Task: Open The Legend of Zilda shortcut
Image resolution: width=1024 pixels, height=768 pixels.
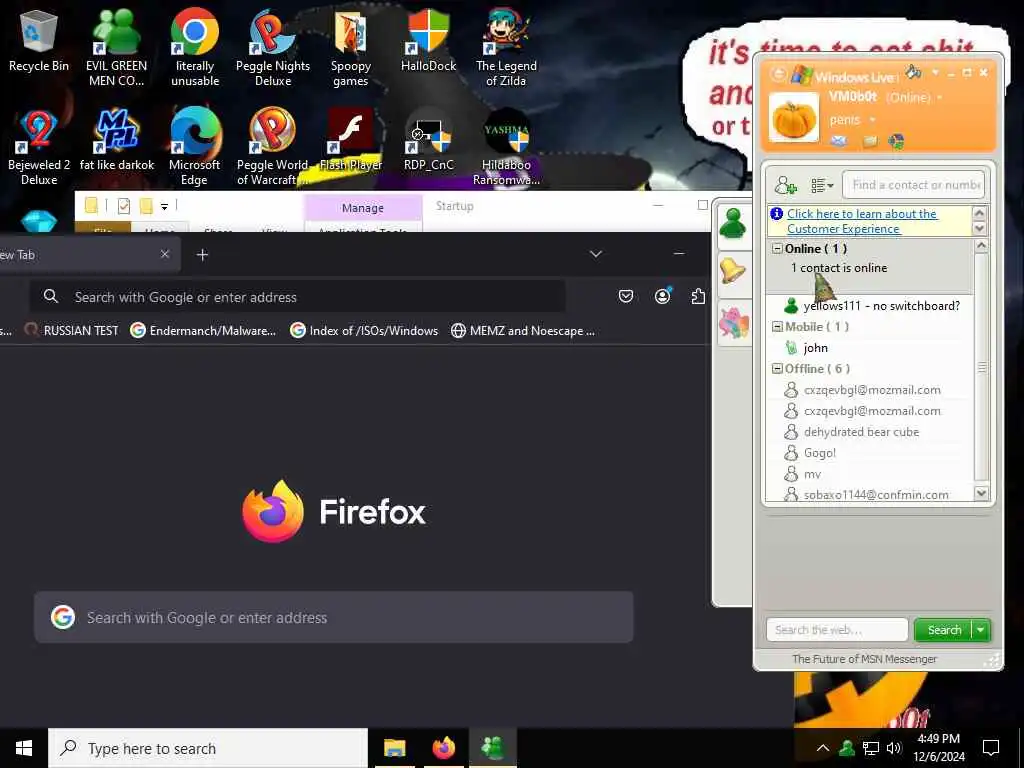Action: tap(506, 48)
